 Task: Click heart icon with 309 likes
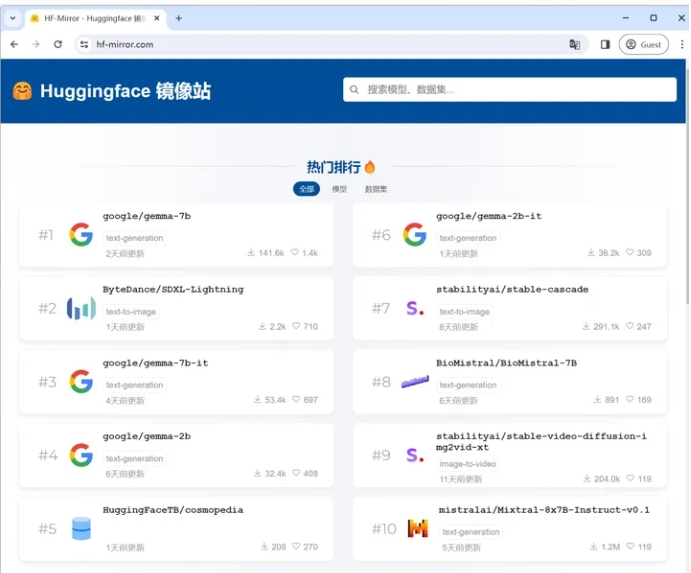tap(630, 253)
